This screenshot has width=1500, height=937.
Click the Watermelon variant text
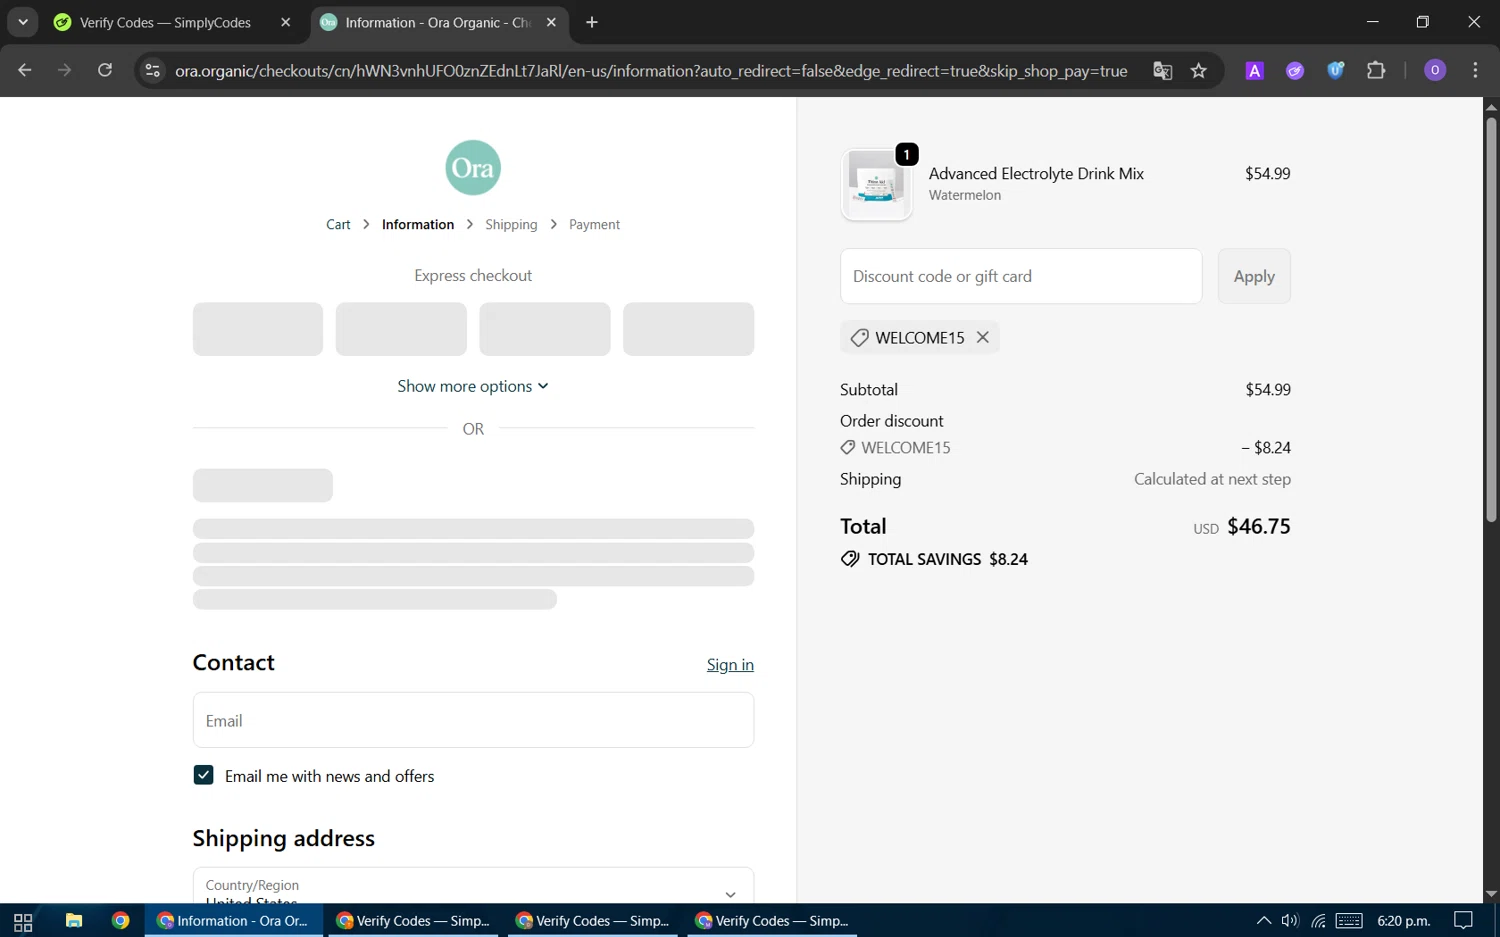(965, 195)
